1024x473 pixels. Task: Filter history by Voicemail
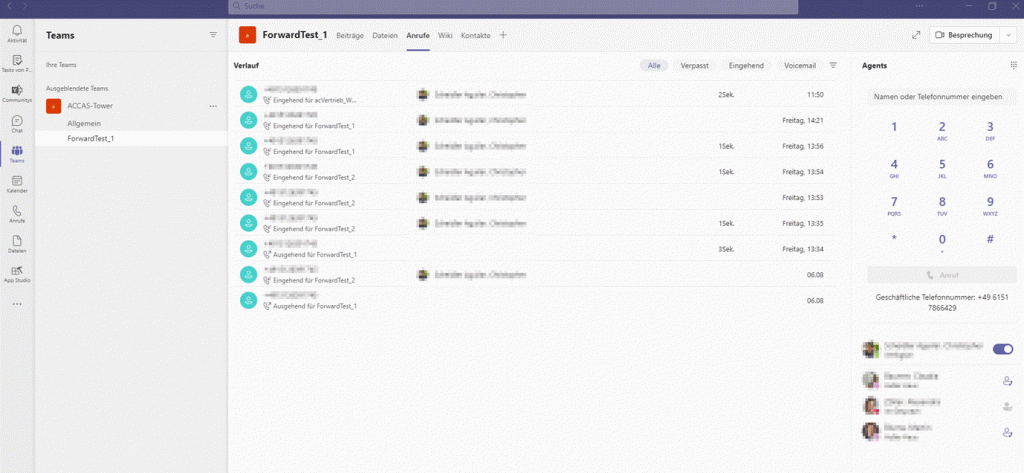[800, 65]
